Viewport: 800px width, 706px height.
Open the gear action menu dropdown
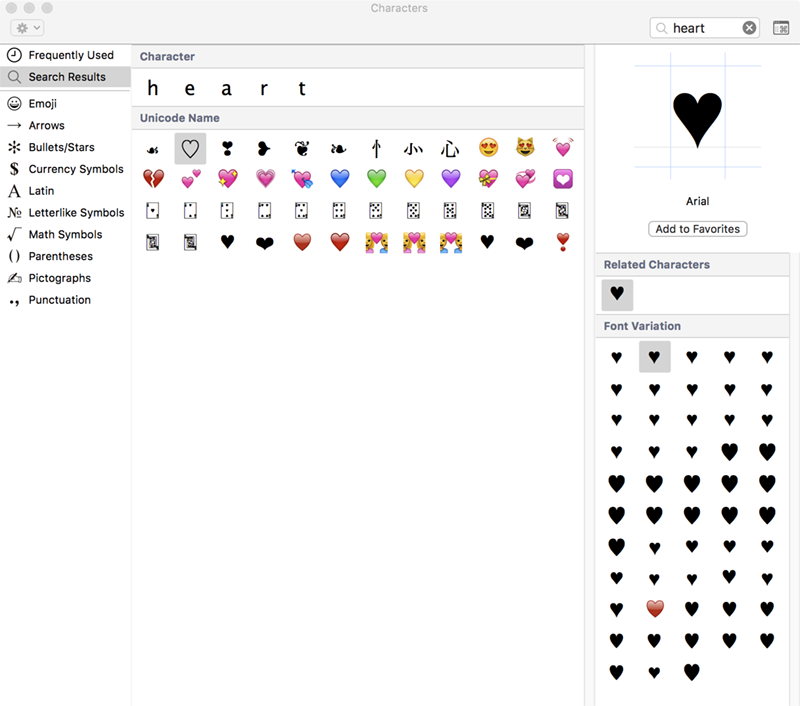coord(27,28)
